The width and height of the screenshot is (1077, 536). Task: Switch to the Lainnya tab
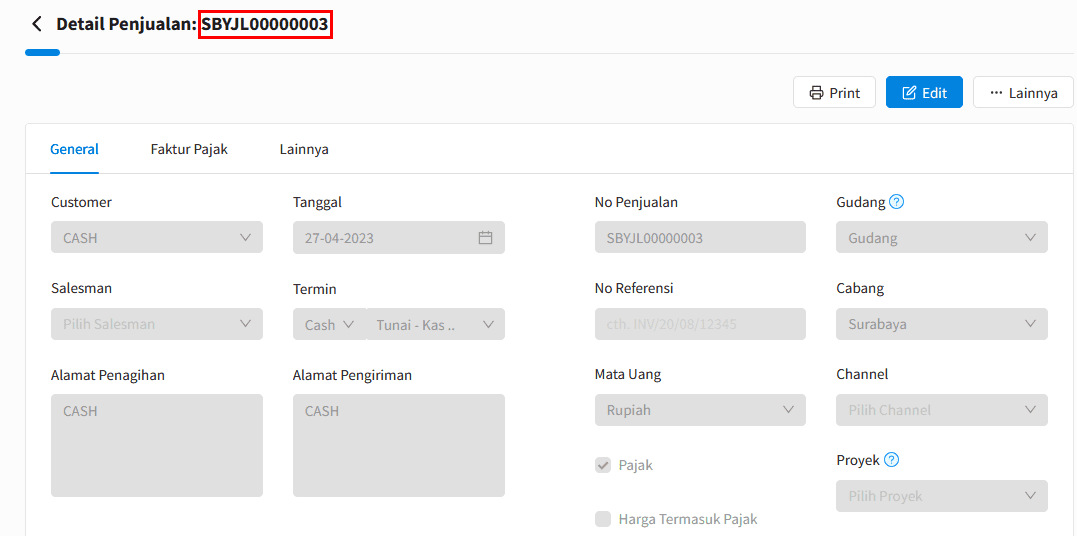pyautogui.click(x=304, y=149)
